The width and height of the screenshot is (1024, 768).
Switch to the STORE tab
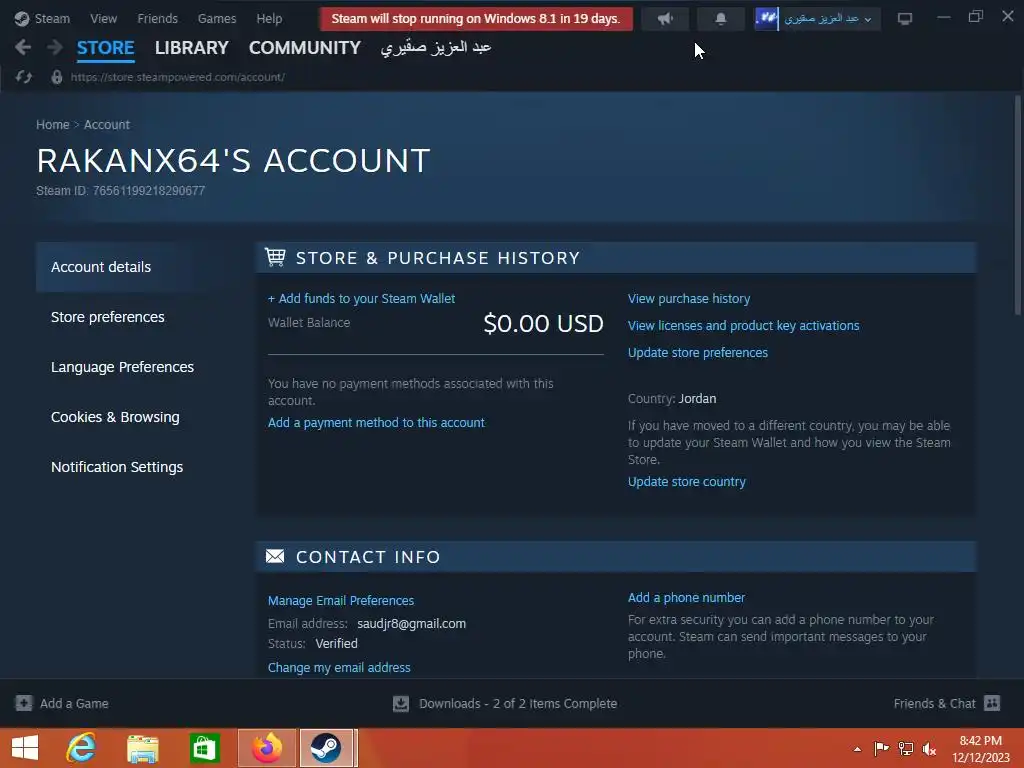(105, 48)
